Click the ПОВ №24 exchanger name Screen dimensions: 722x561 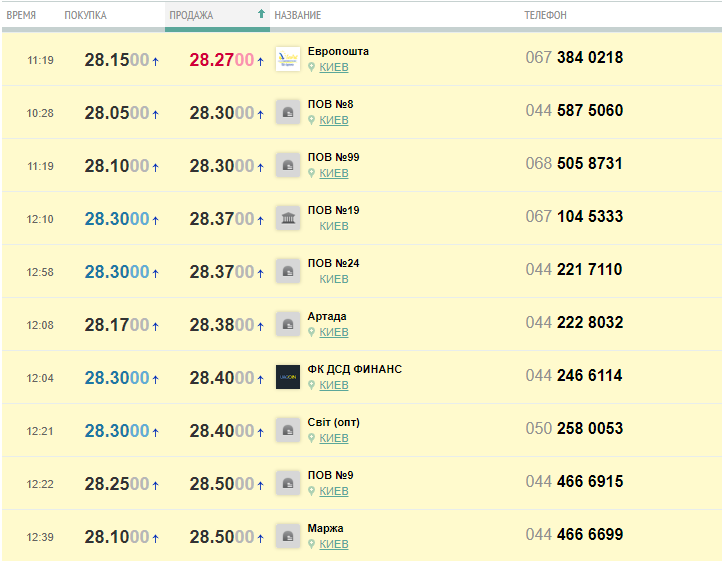tap(334, 263)
